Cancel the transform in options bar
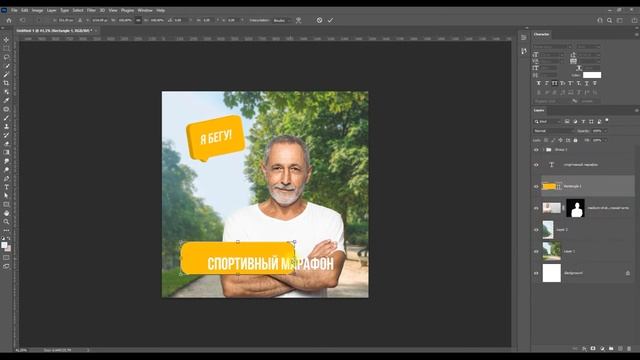The height and width of the screenshot is (360, 640). [x=319, y=20]
